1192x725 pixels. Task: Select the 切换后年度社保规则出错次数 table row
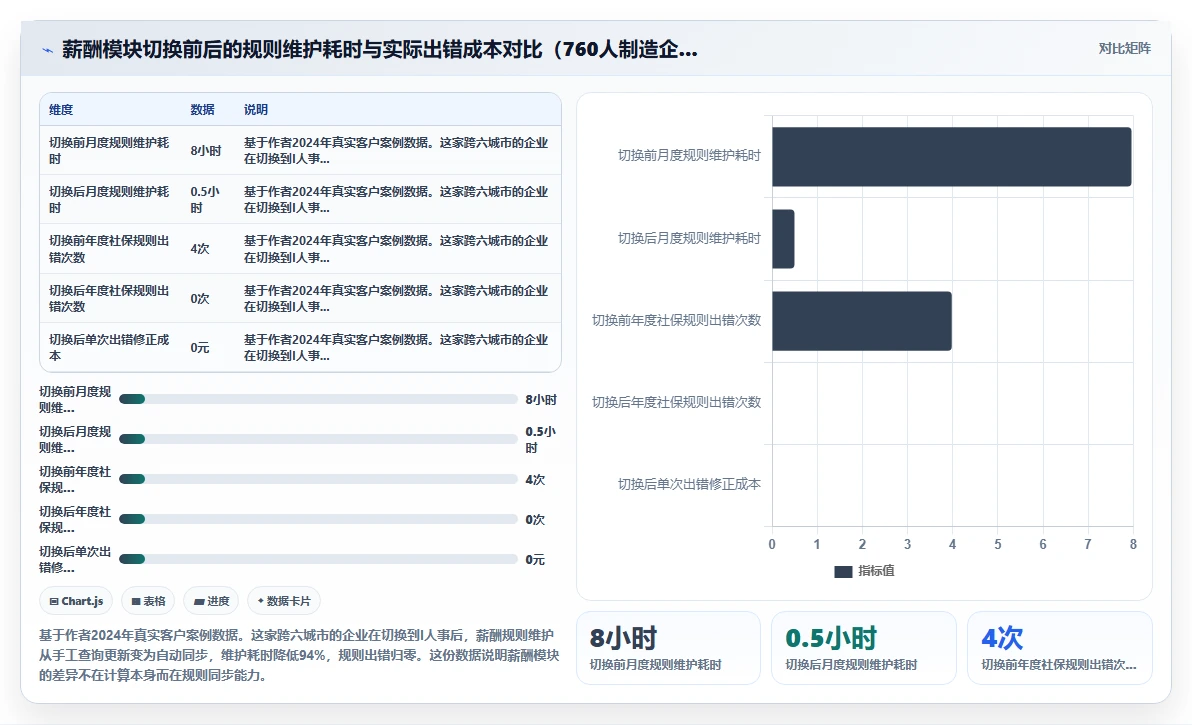pos(300,298)
